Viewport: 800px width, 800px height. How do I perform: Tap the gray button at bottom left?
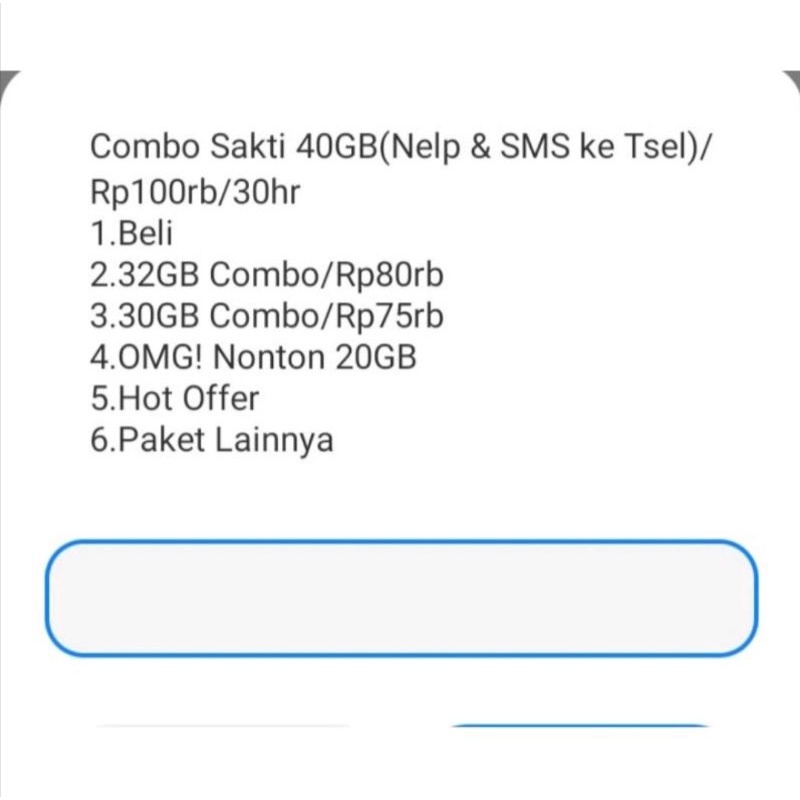tap(222, 728)
